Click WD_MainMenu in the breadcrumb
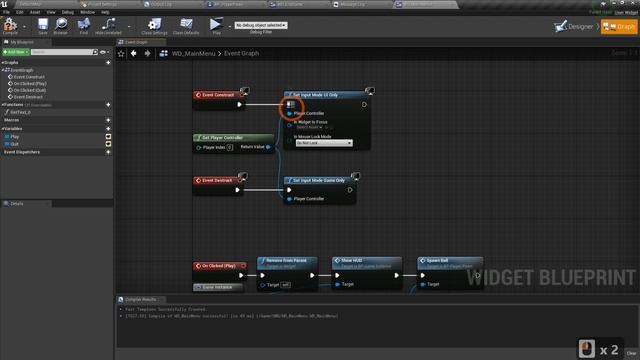Image resolution: width=640 pixels, height=360 pixels. click(193, 53)
